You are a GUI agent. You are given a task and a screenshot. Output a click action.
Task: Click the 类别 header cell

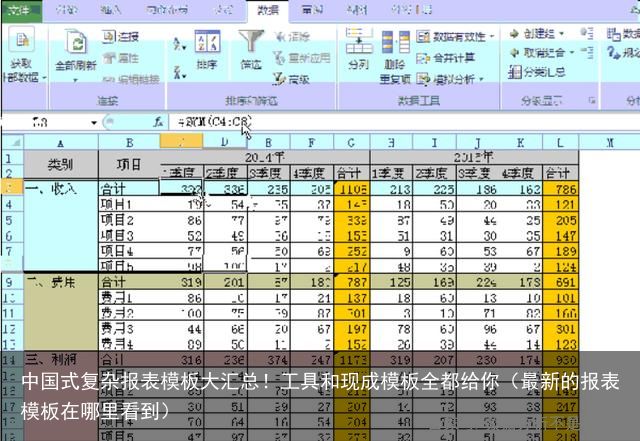coord(61,164)
